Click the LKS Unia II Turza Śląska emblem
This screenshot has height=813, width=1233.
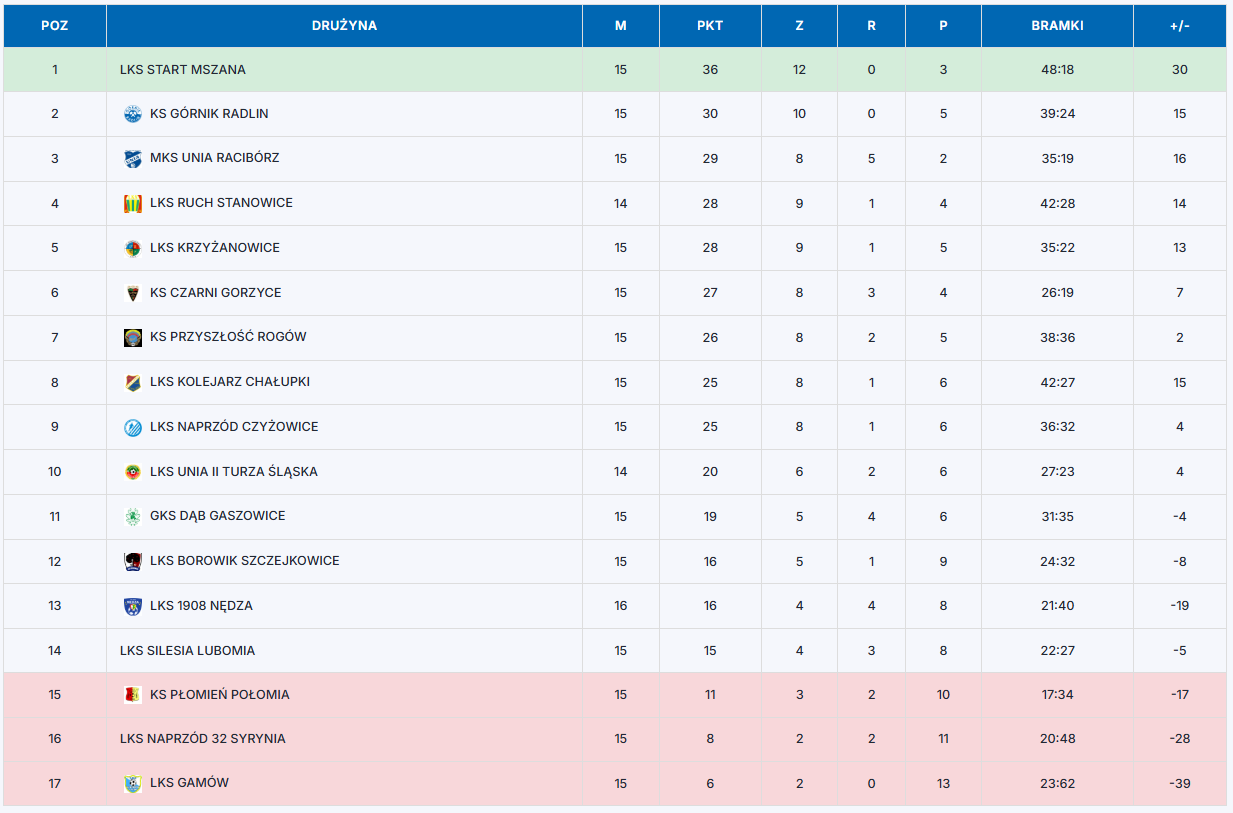[132, 472]
